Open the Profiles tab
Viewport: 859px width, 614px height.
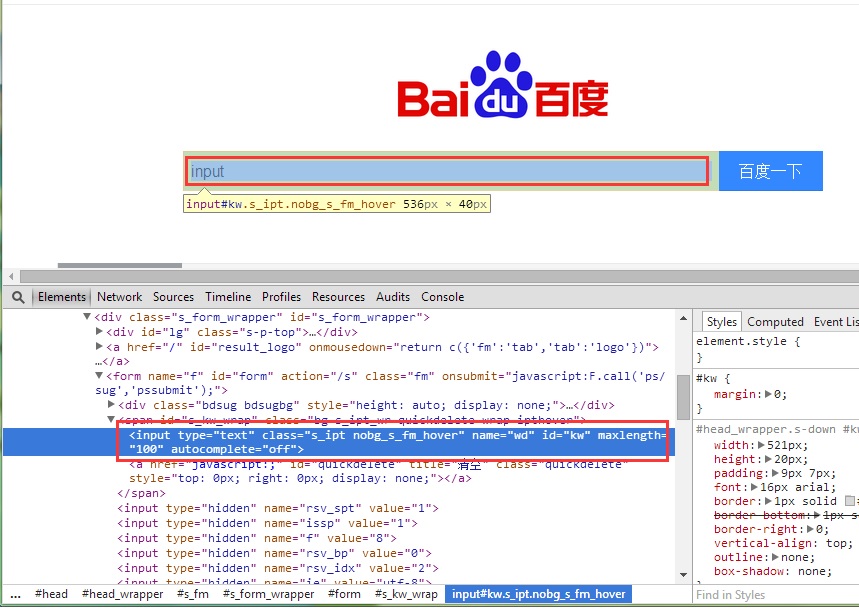coord(281,297)
